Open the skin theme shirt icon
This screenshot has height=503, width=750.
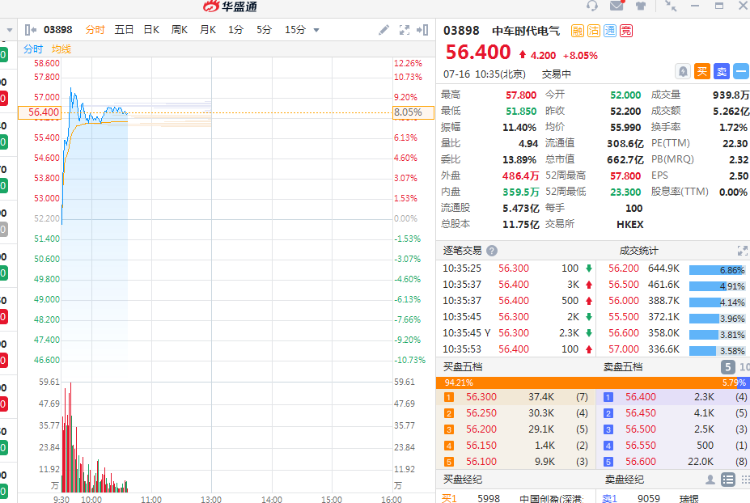click(640, 6)
